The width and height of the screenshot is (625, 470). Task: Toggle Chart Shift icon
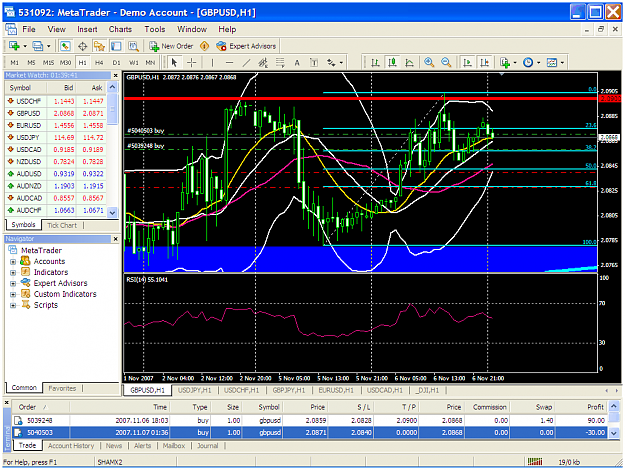pos(484,63)
